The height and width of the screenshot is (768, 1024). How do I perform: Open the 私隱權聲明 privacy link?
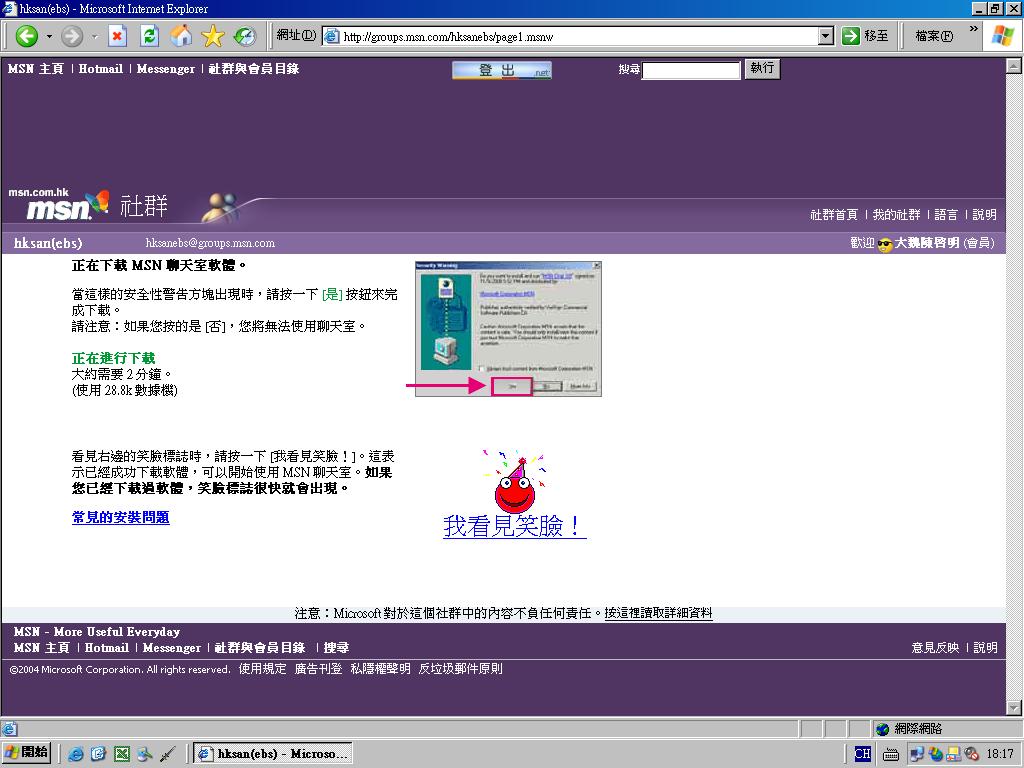coord(380,669)
